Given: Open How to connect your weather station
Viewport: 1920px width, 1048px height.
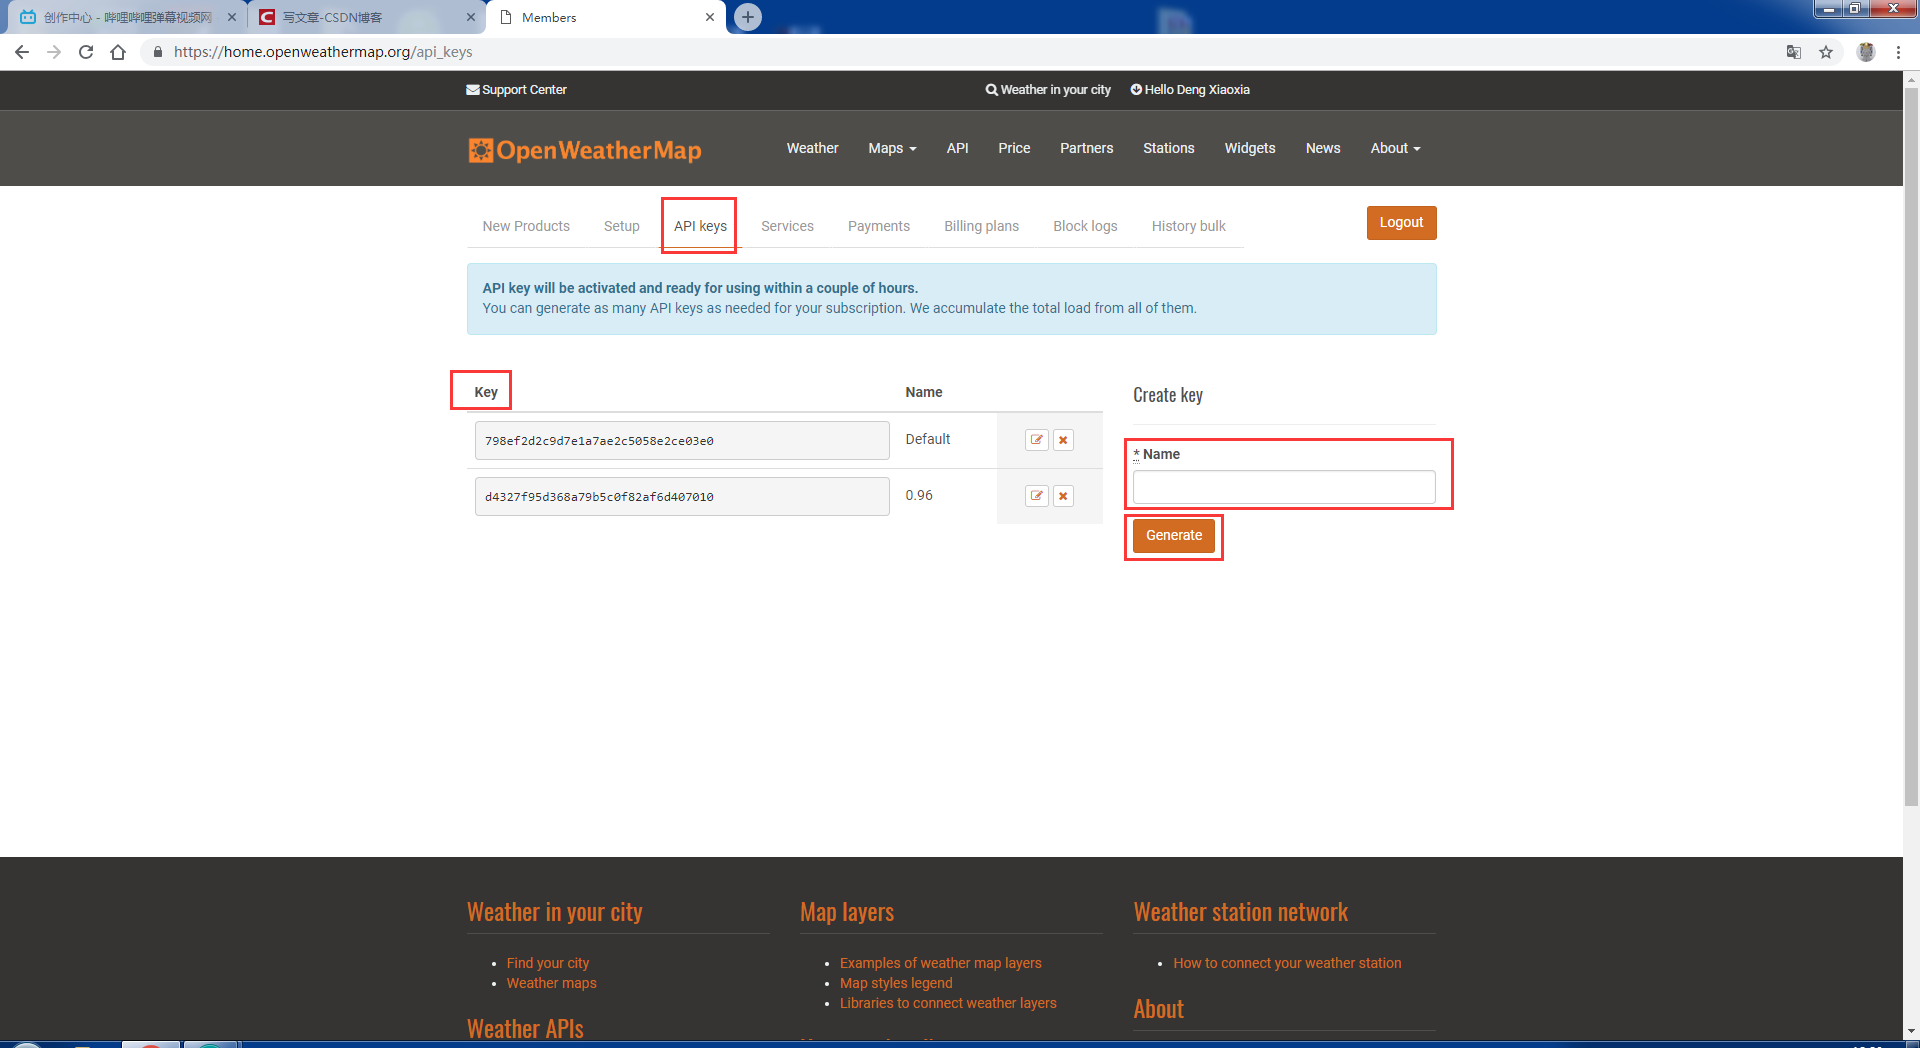Looking at the screenshot, I should (x=1287, y=963).
